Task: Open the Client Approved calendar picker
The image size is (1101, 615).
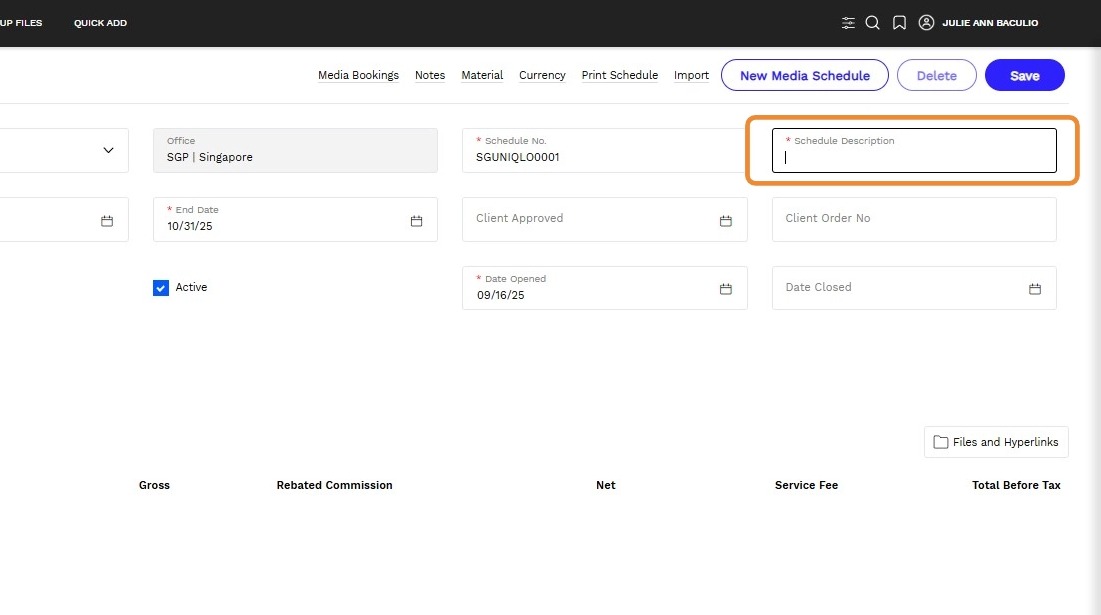Action: (726, 221)
